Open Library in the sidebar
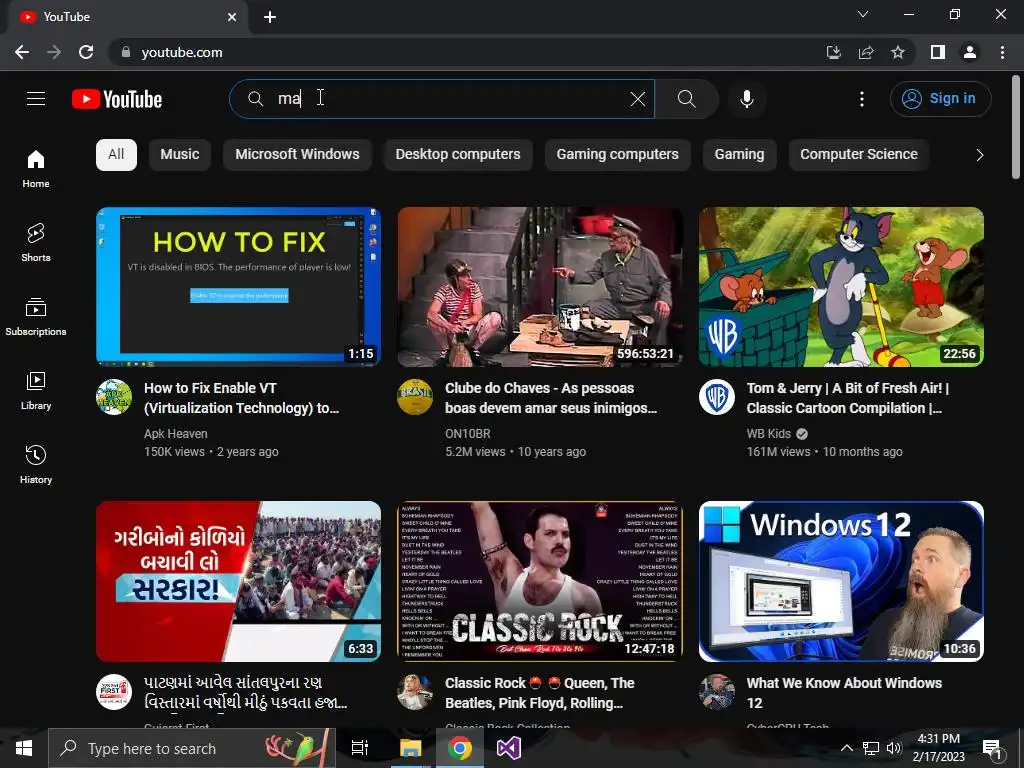Viewport: 1024px width, 768px height. click(36, 391)
